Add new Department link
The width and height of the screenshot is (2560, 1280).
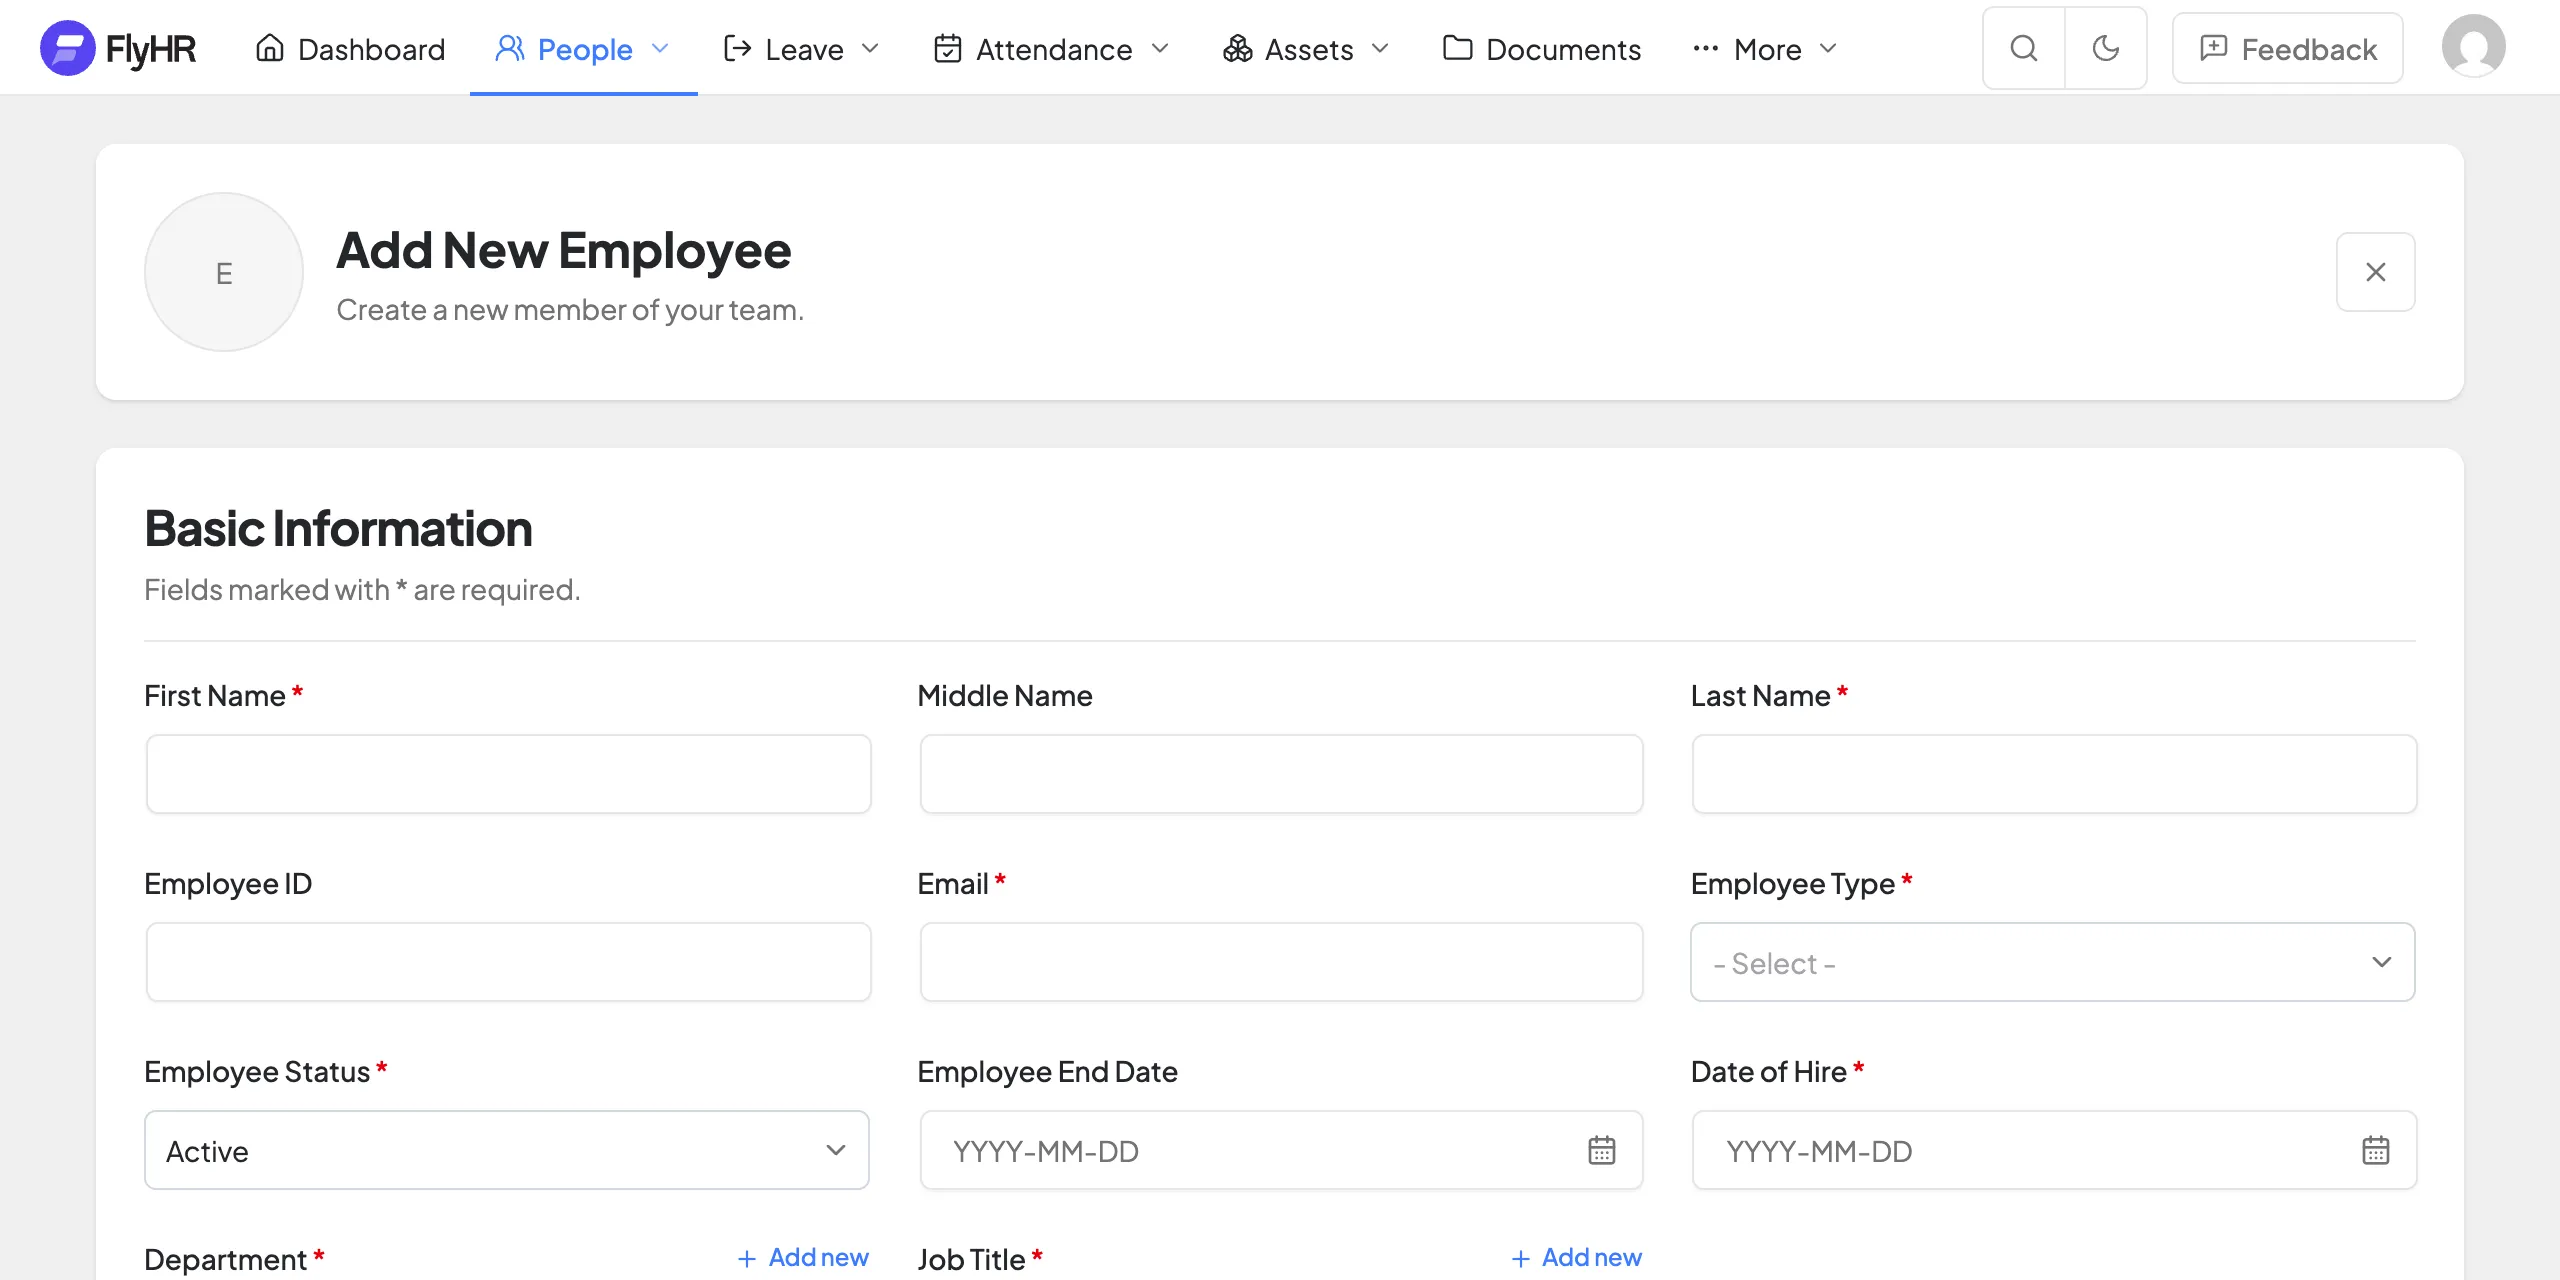tap(803, 1257)
